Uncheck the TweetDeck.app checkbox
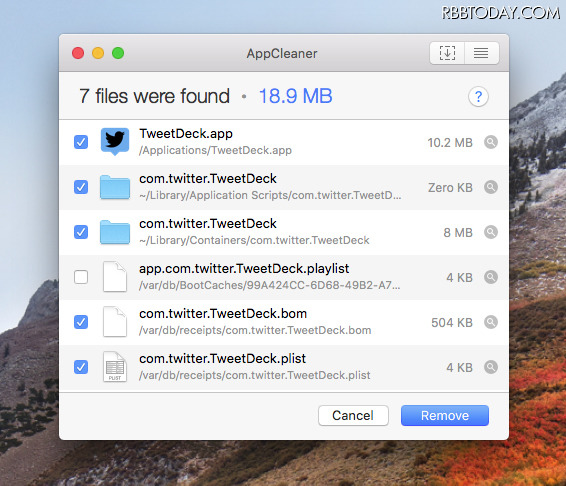The height and width of the screenshot is (486, 566). click(81, 142)
